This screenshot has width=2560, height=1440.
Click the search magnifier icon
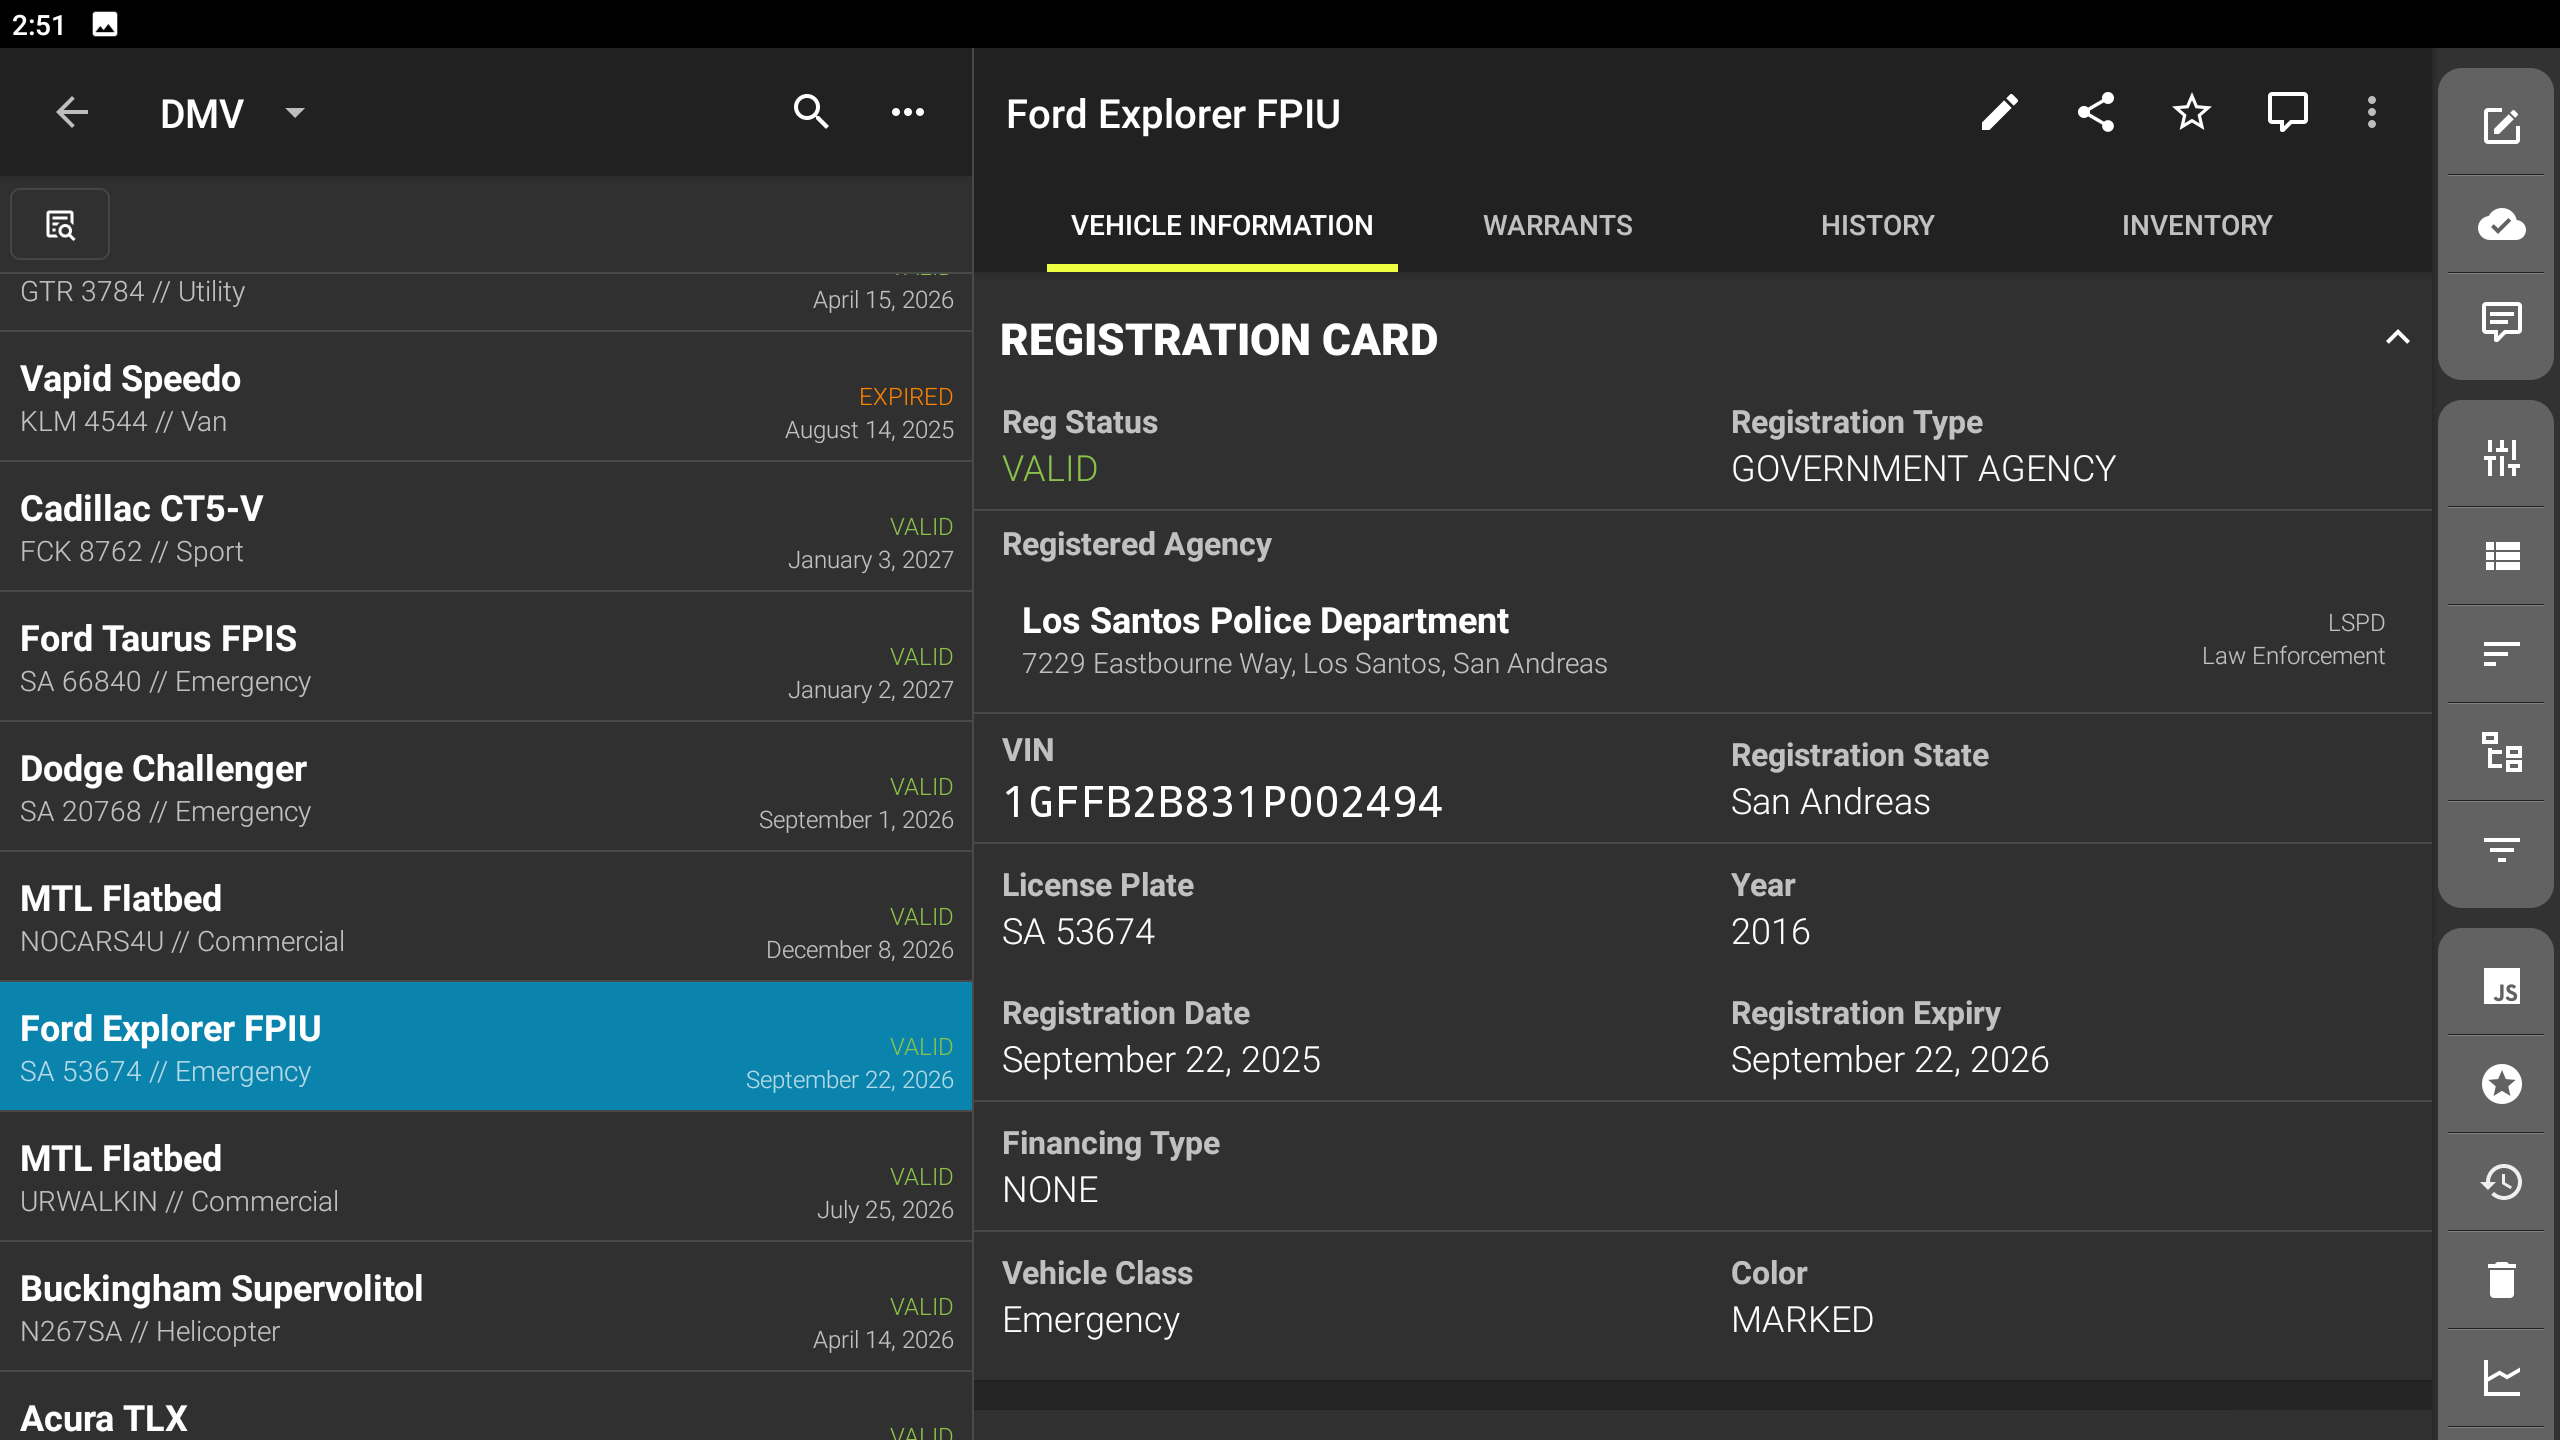pyautogui.click(x=811, y=113)
